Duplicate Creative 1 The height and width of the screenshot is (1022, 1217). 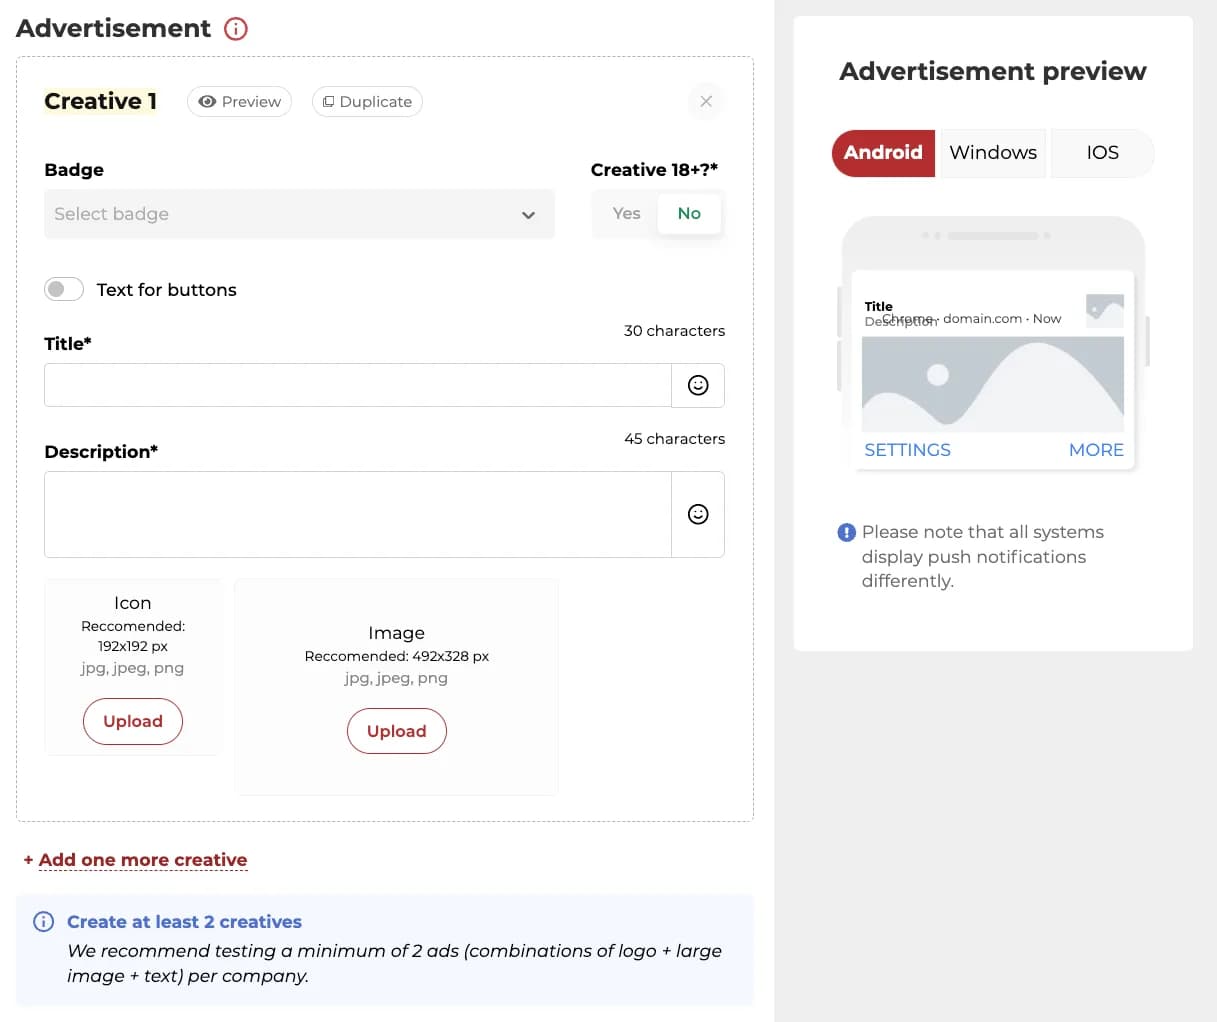coord(367,101)
